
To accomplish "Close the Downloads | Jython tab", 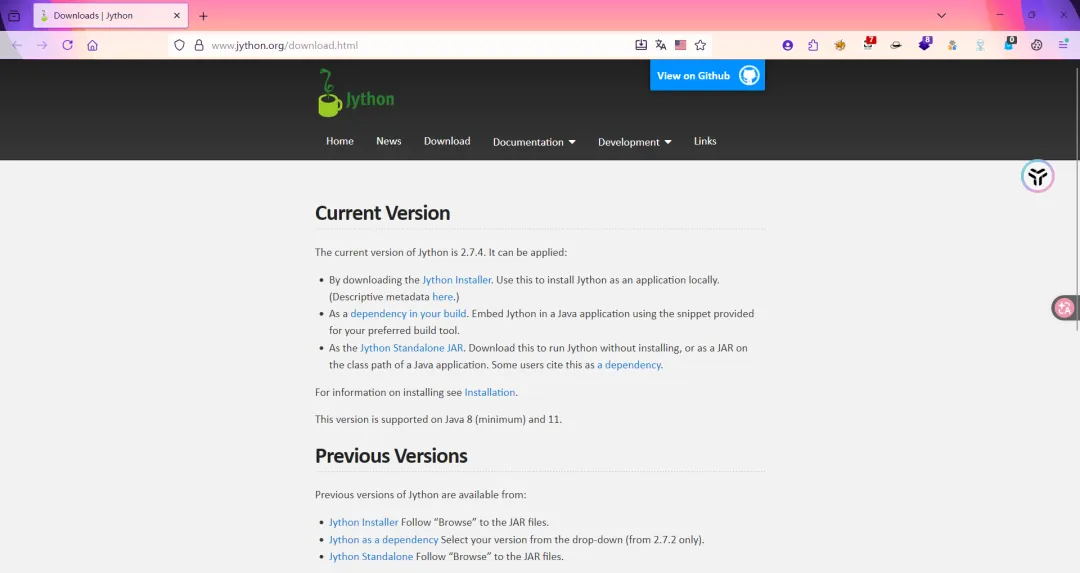I will coord(177,16).
